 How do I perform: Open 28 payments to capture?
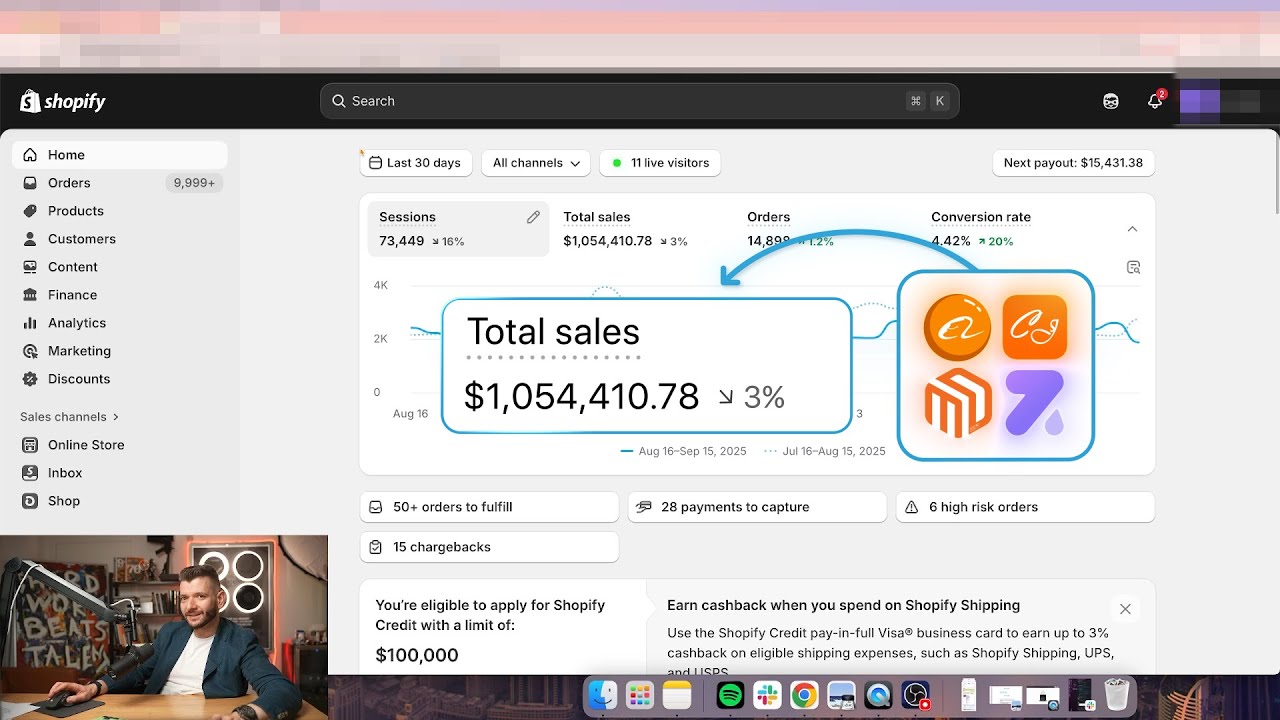click(757, 507)
